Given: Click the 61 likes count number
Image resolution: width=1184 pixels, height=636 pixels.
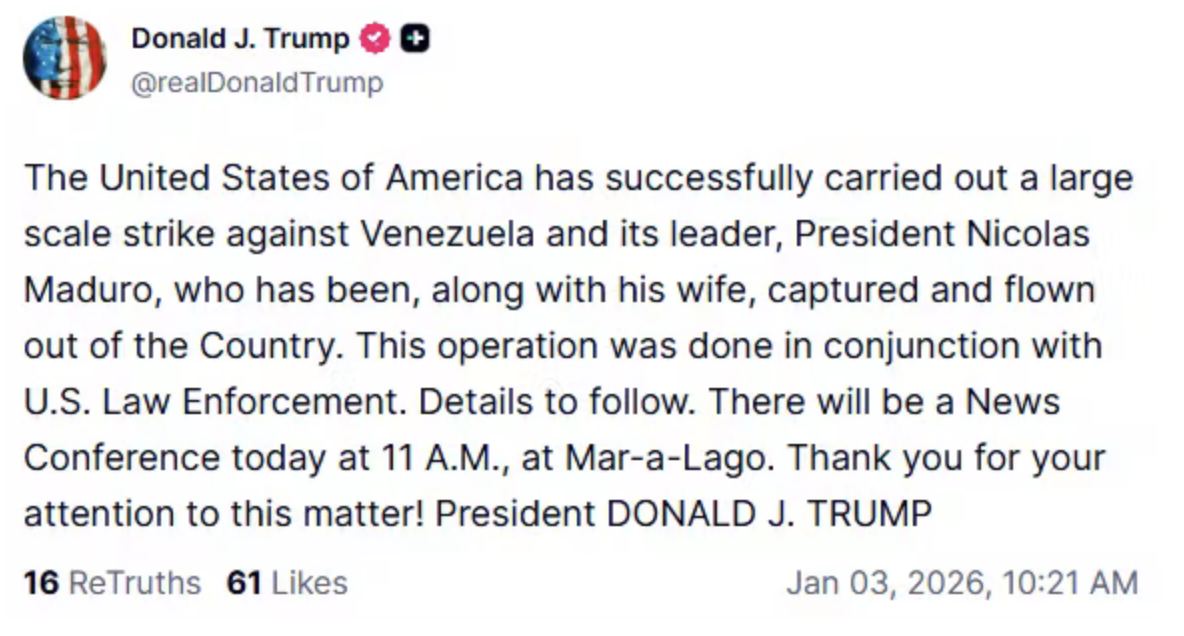Looking at the screenshot, I should [x=244, y=583].
